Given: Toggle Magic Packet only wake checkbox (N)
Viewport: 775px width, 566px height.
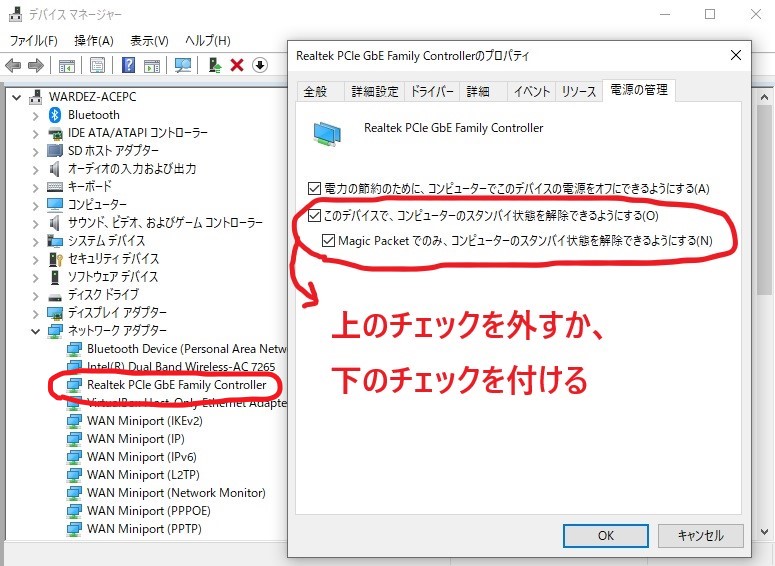Looking at the screenshot, I should click(329, 241).
